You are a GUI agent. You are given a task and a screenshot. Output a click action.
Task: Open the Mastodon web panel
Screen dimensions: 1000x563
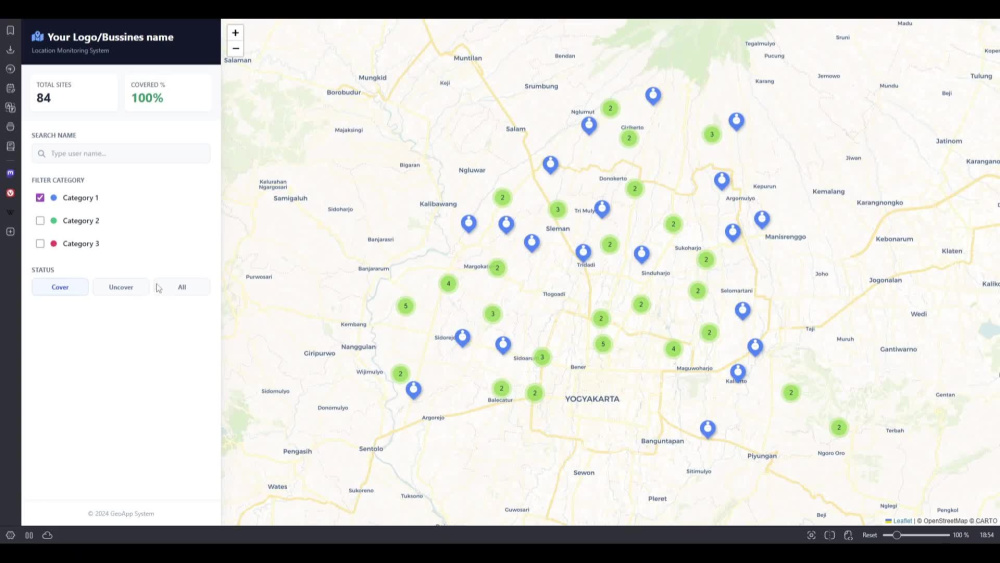pos(10,173)
